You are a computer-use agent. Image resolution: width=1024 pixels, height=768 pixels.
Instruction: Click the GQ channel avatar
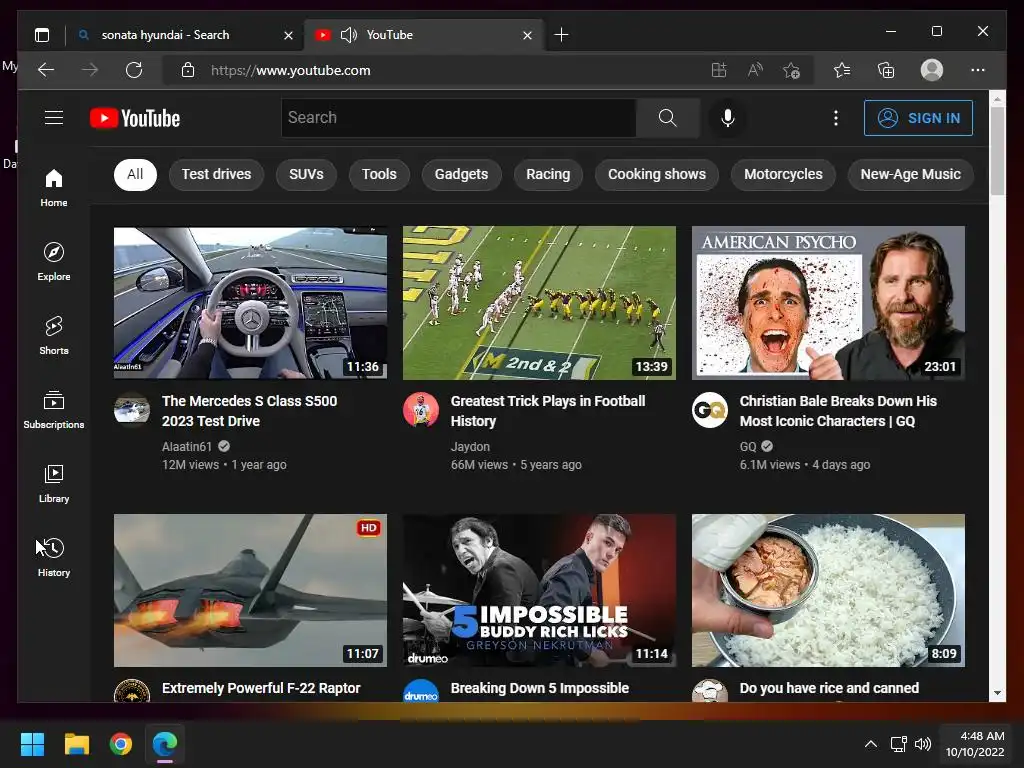[710, 410]
